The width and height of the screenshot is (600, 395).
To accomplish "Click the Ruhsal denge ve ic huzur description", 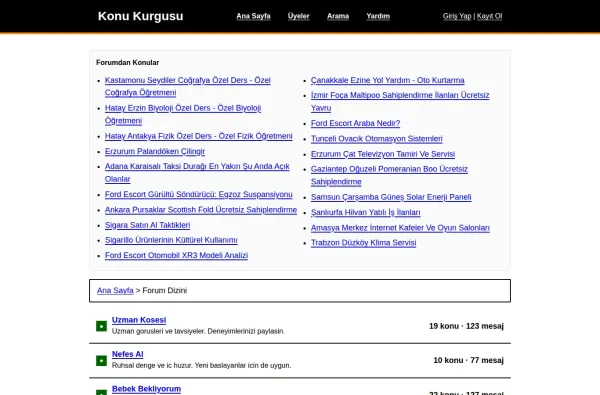I will (x=201, y=366).
